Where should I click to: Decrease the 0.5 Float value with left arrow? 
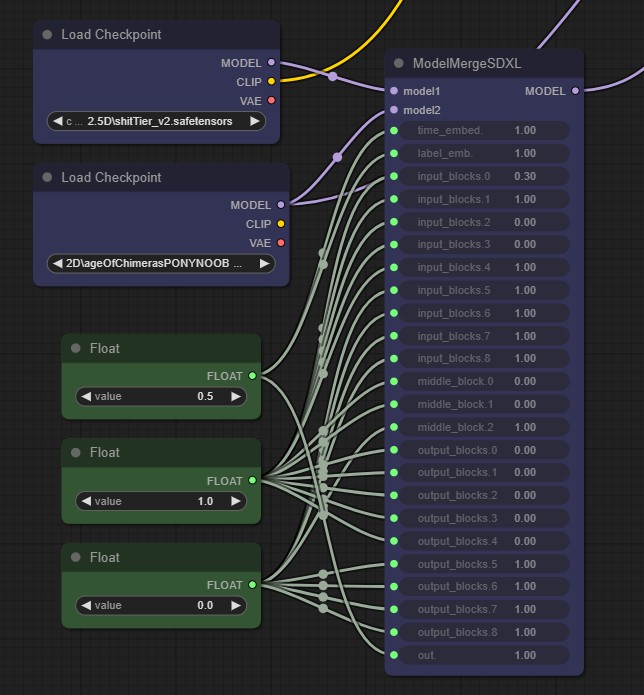coord(86,396)
